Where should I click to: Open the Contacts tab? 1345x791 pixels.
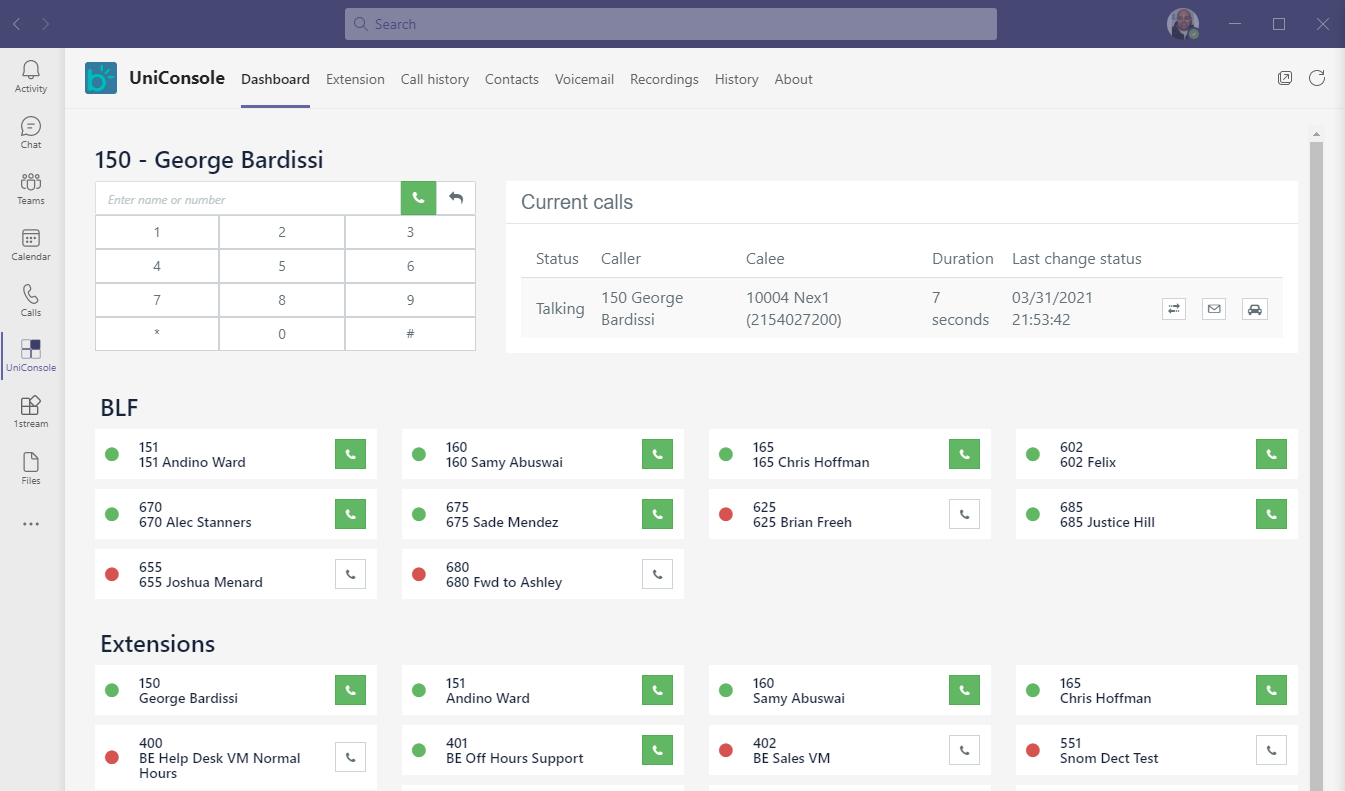coord(512,79)
